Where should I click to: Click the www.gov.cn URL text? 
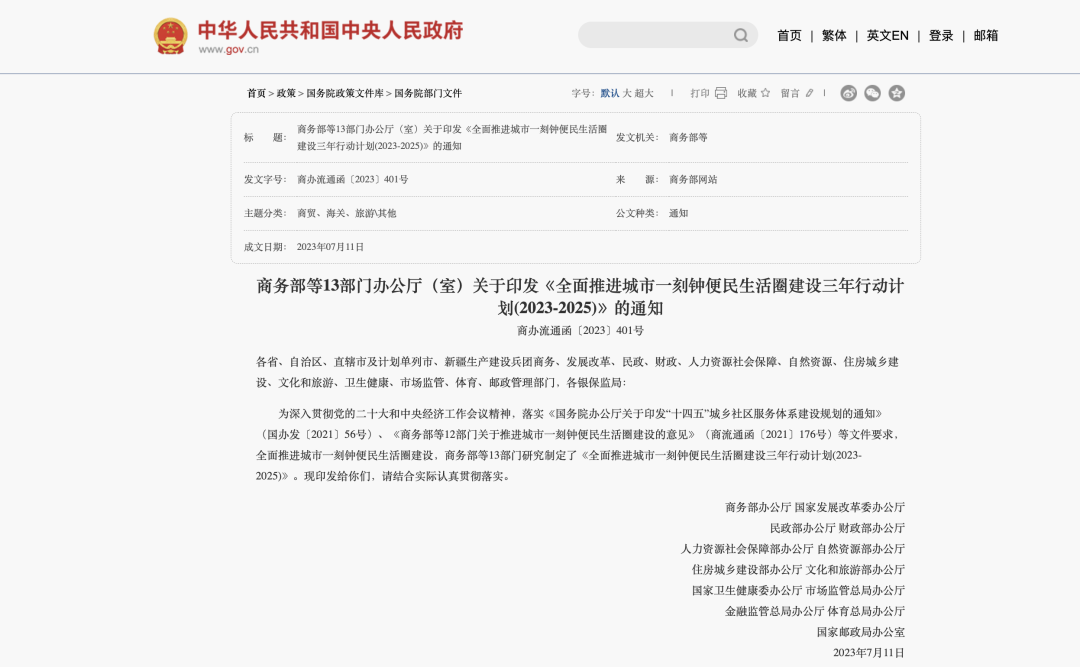click(x=229, y=50)
